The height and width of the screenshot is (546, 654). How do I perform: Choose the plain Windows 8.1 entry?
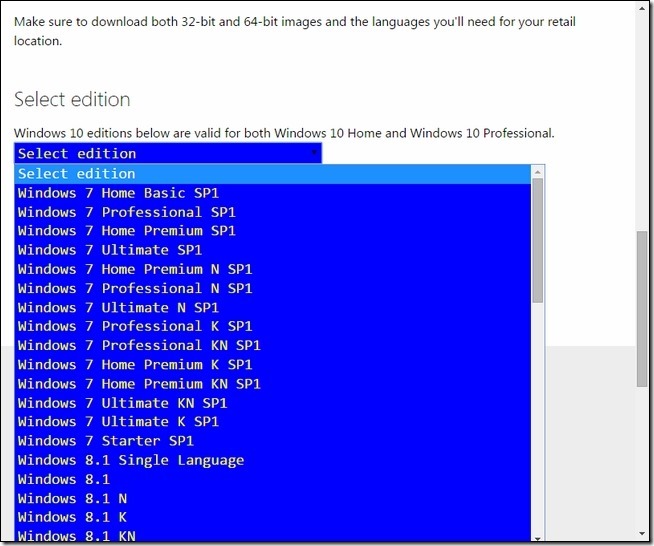click(273, 479)
